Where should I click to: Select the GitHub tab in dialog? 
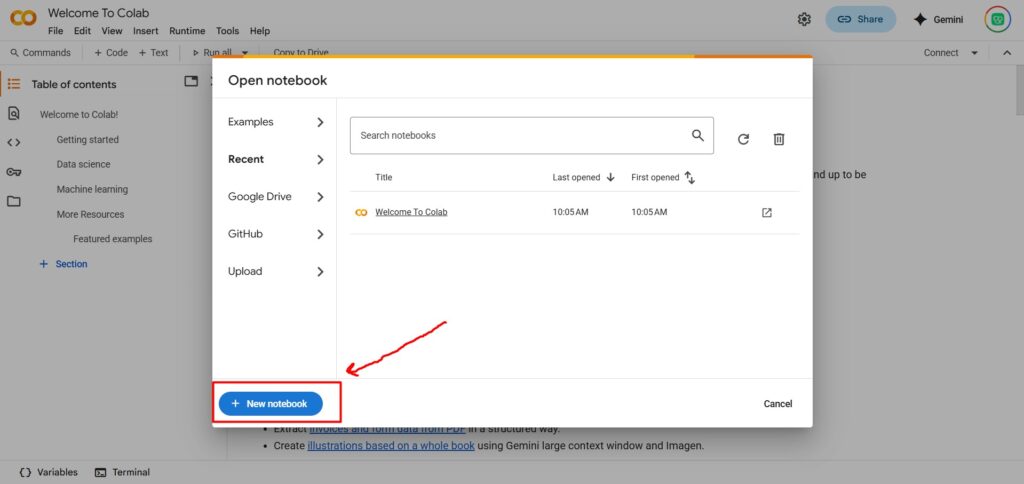click(x=275, y=234)
